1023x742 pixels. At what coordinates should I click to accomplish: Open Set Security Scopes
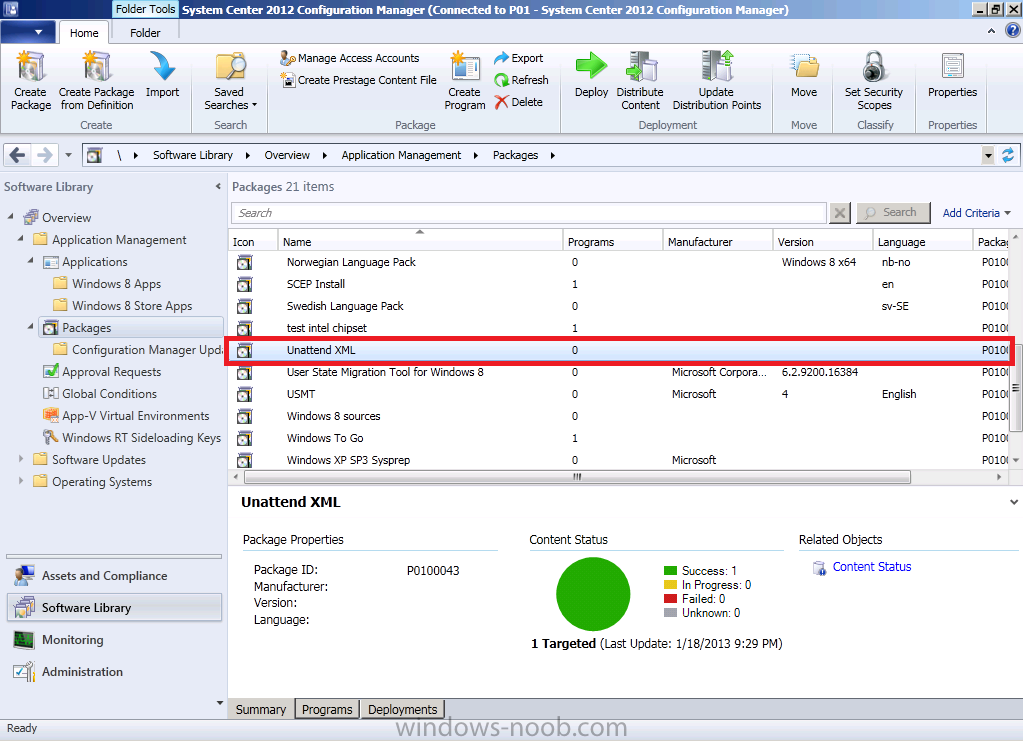(x=874, y=82)
